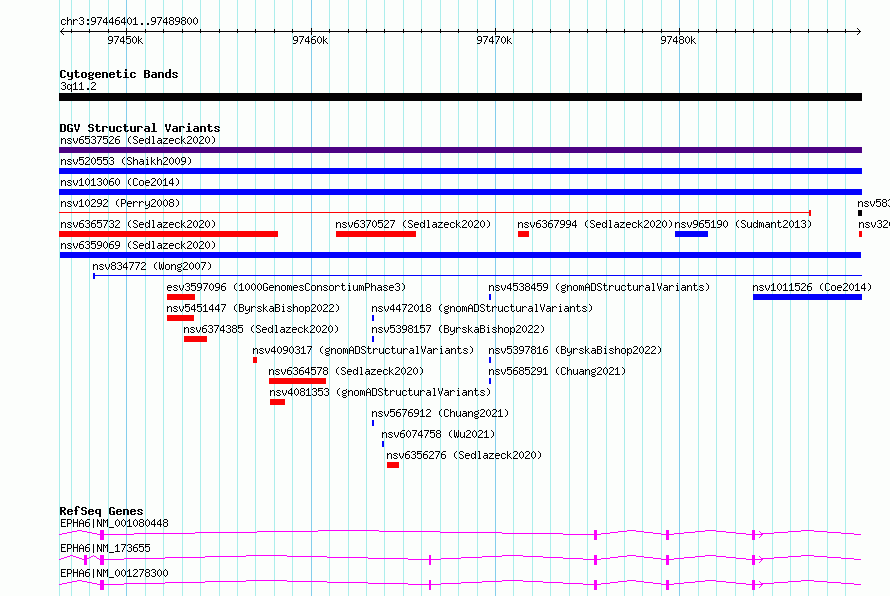Select the Cytogenetic Bands track title

tap(119, 74)
